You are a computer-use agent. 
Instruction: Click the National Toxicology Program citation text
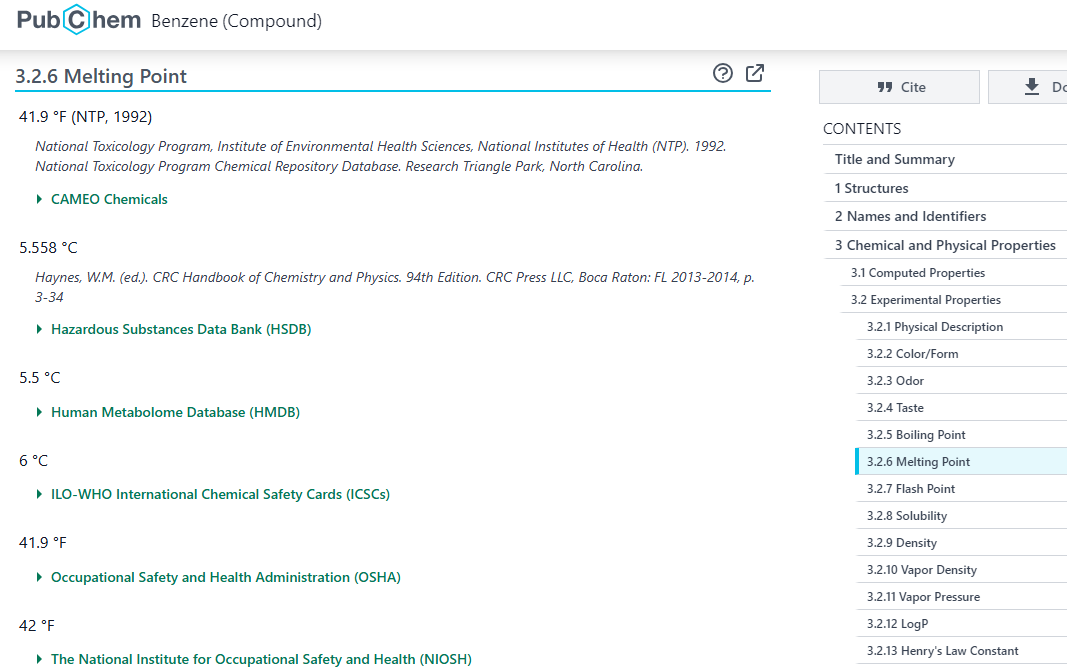point(380,157)
